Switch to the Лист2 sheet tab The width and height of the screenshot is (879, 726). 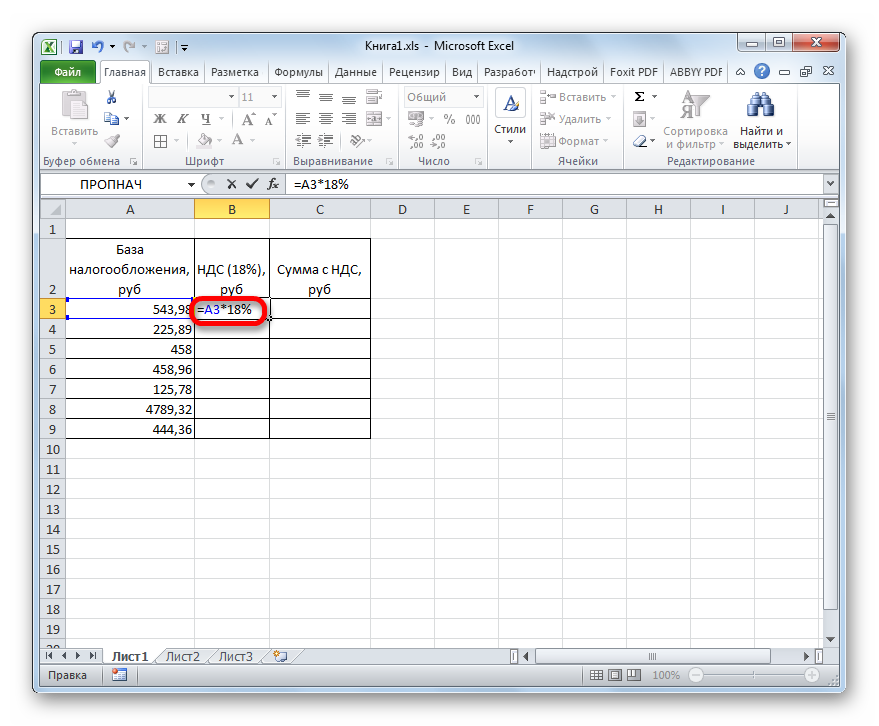tap(183, 657)
